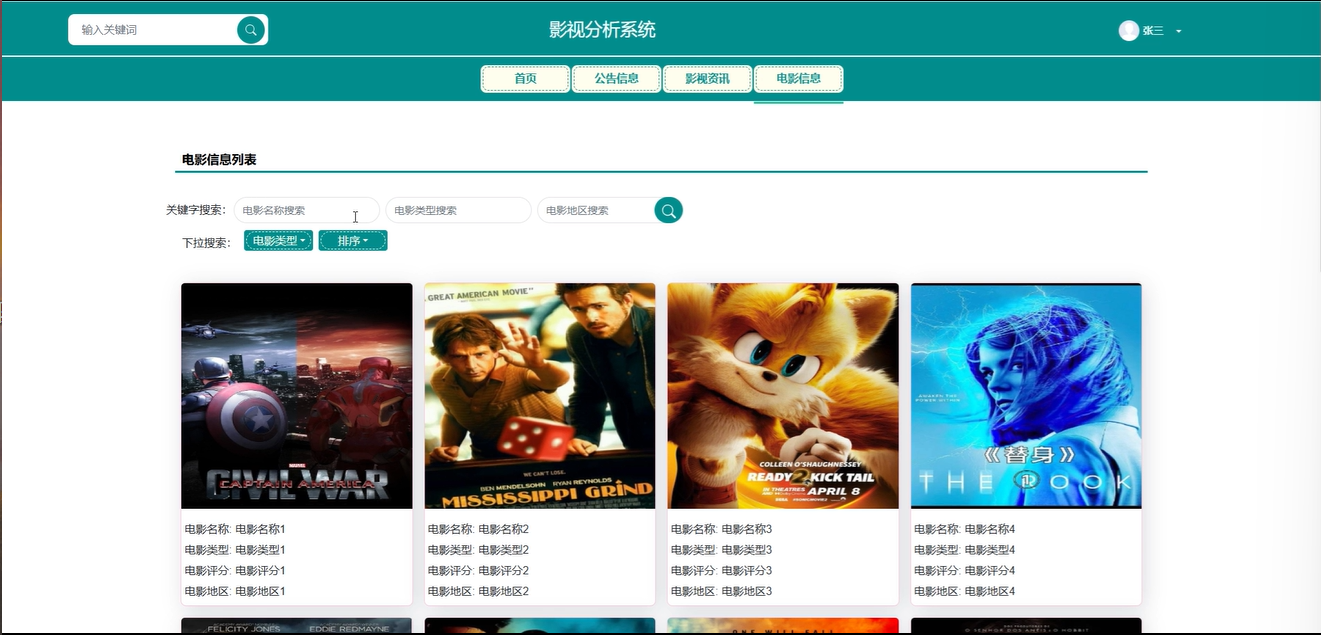Click the keyword search magnifier button
This screenshot has height=635, width=1321.
(669, 210)
